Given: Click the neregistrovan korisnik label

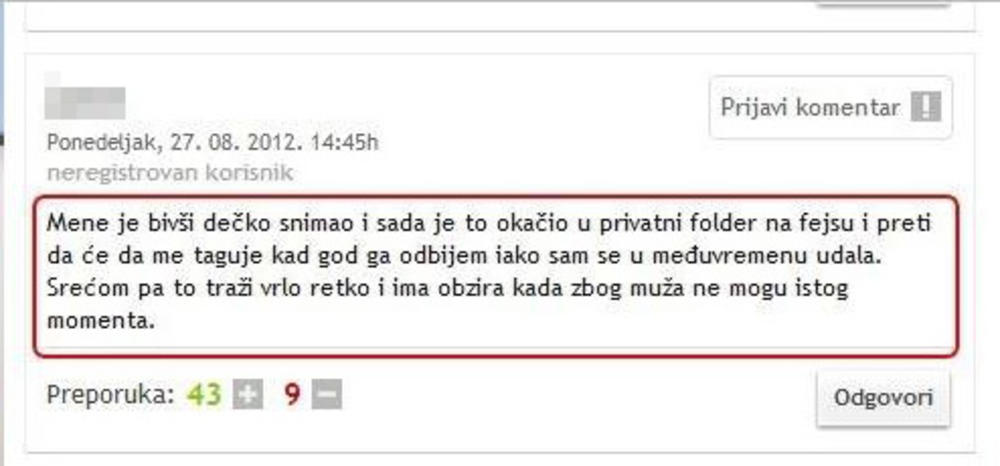Looking at the screenshot, I should click(x=170, y=173).
